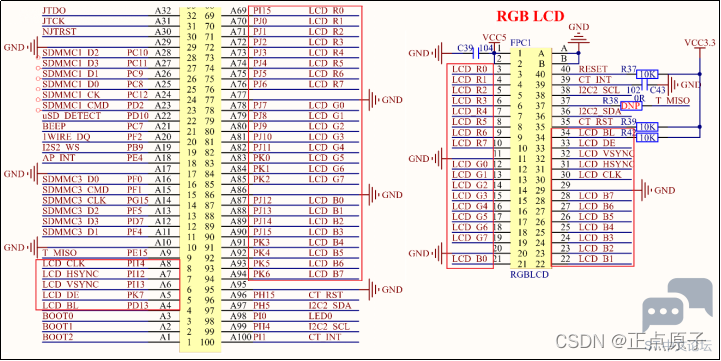
Task: Click pin name PE15
Action: point(137,253)
